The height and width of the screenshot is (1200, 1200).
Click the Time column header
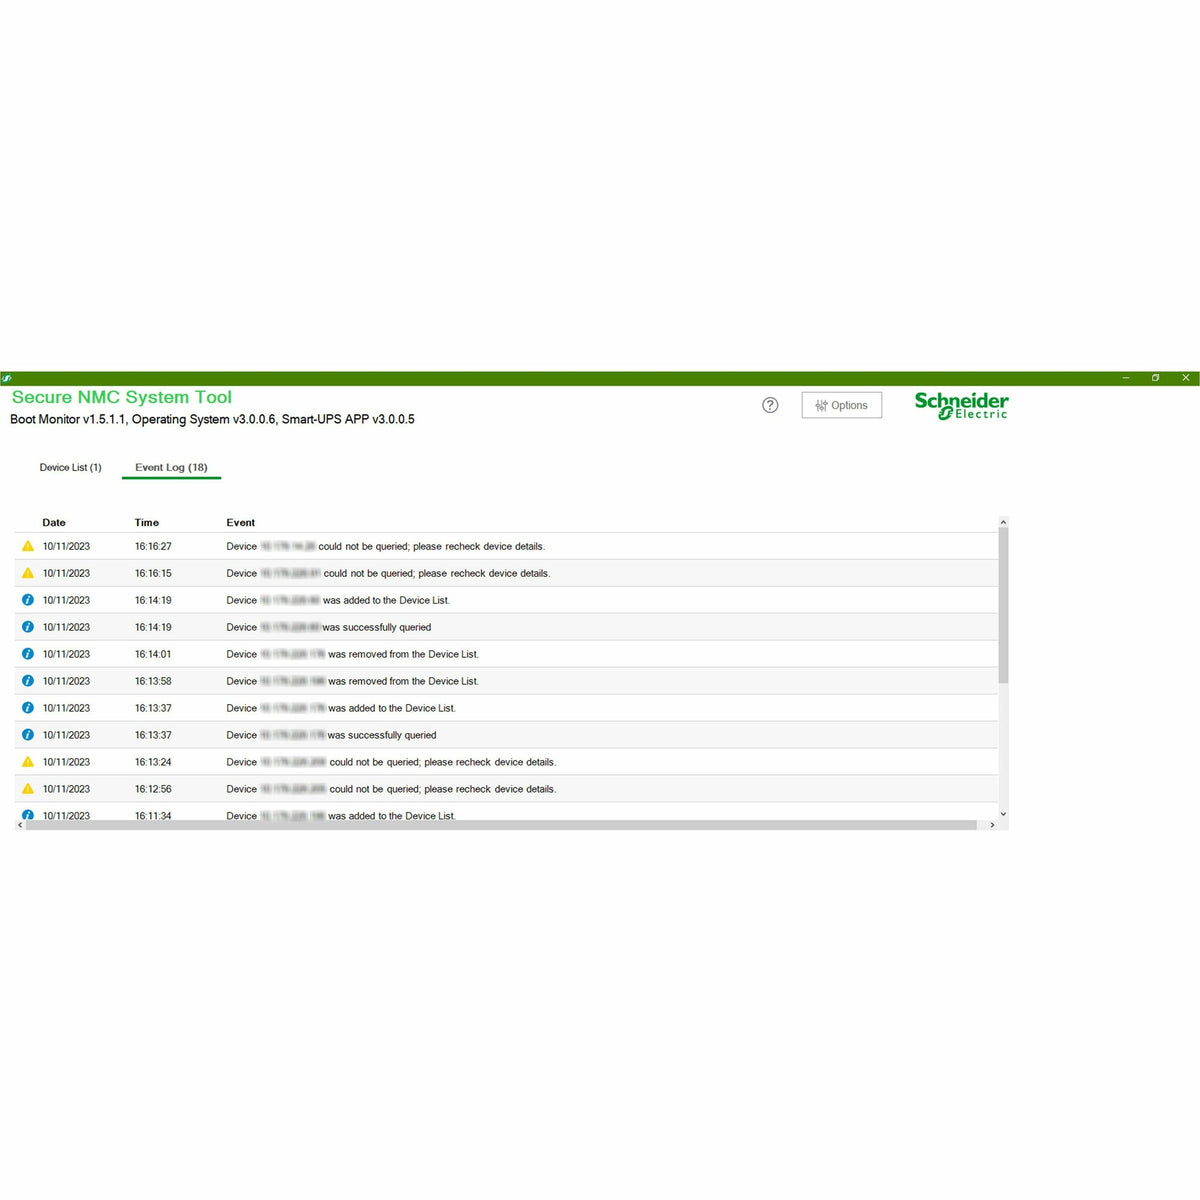(147, 522)
